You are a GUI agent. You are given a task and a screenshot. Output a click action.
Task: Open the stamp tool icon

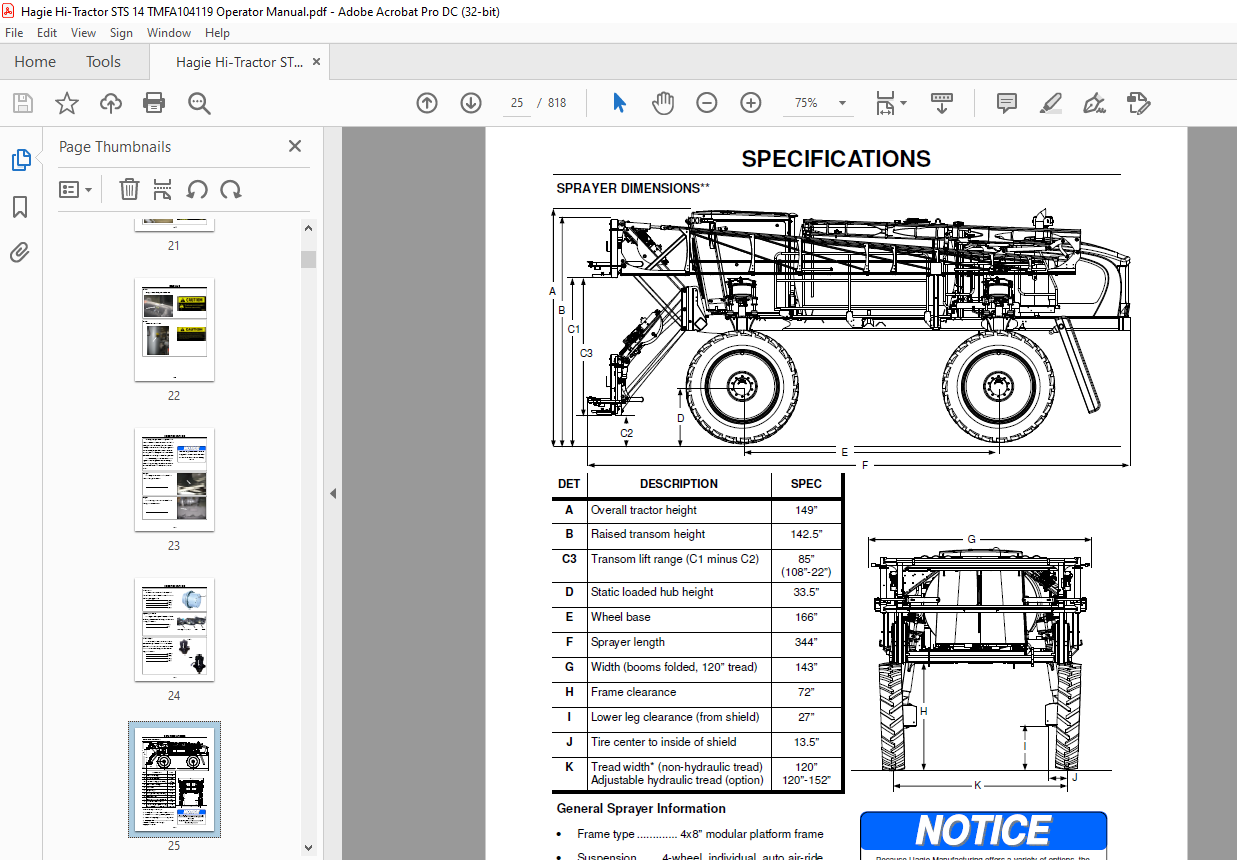[x=1138, y=103]
